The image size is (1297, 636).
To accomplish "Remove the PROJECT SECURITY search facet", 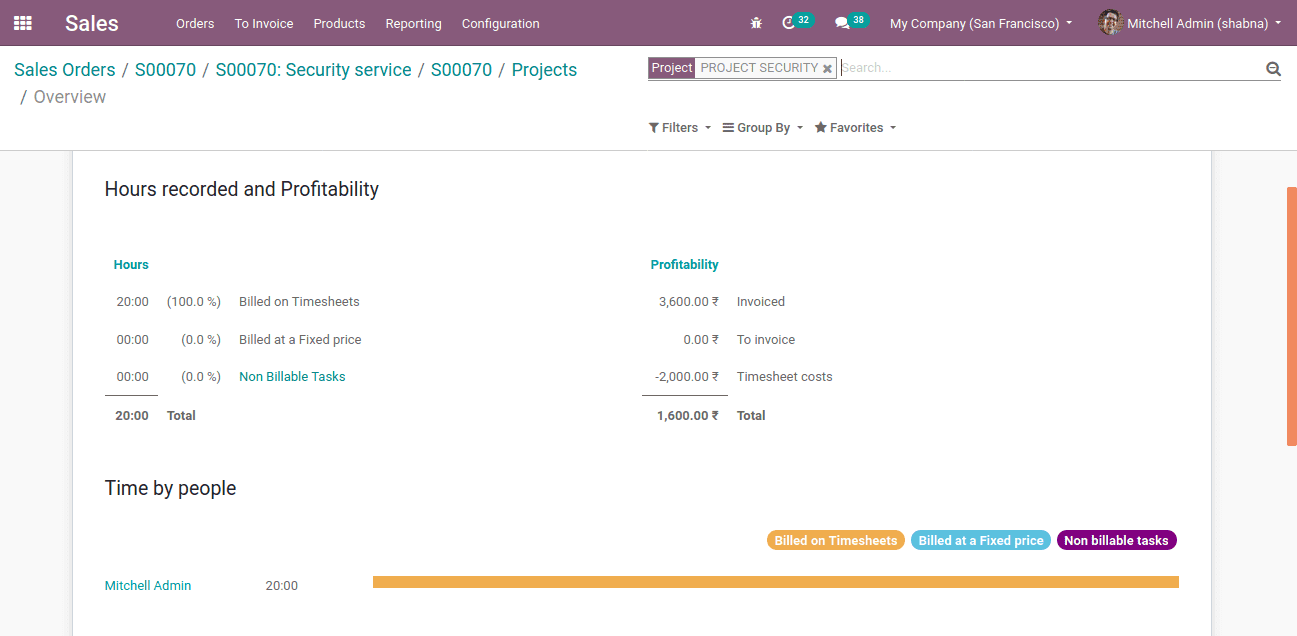I will coord(827,69).
